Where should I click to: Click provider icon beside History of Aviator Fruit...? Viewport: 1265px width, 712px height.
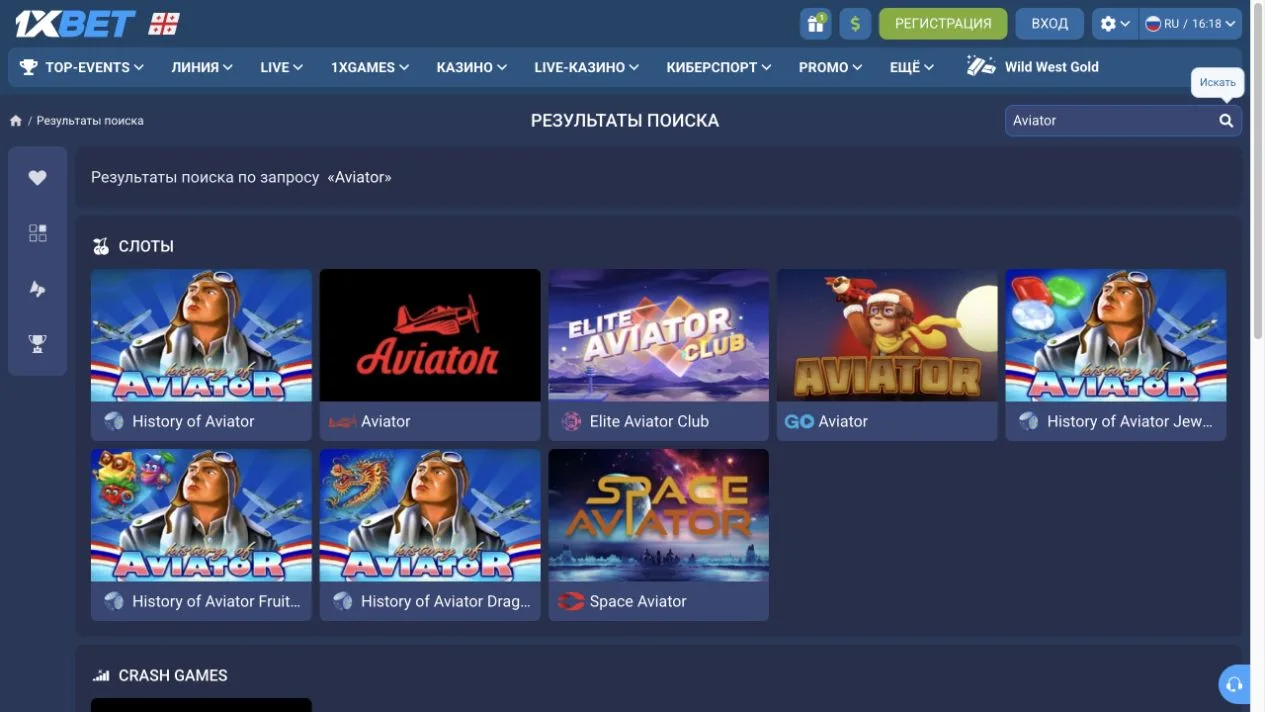[114, 601]
